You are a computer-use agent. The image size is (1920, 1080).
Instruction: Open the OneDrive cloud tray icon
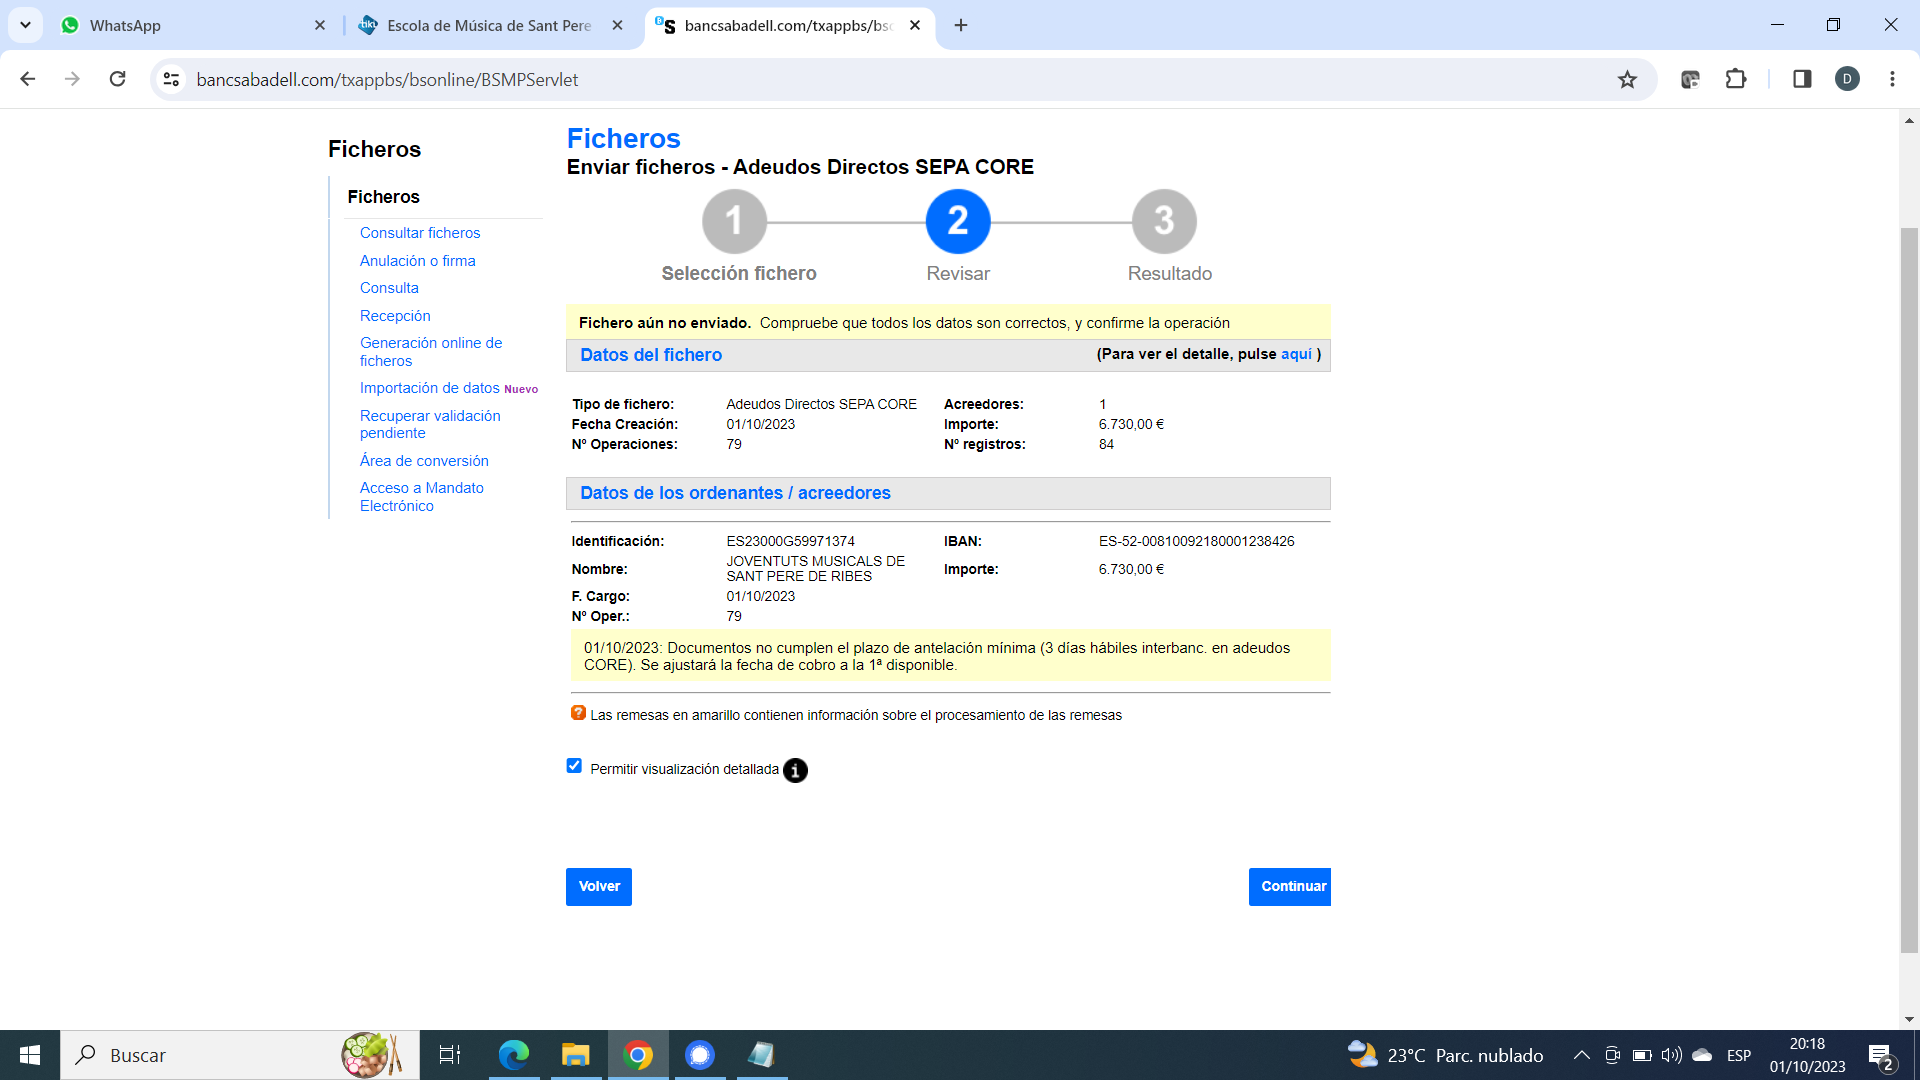point(1702,1055)
